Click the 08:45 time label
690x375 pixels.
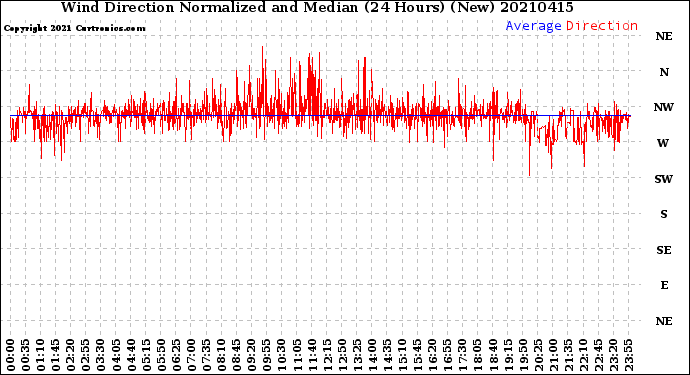click(237, 355)
